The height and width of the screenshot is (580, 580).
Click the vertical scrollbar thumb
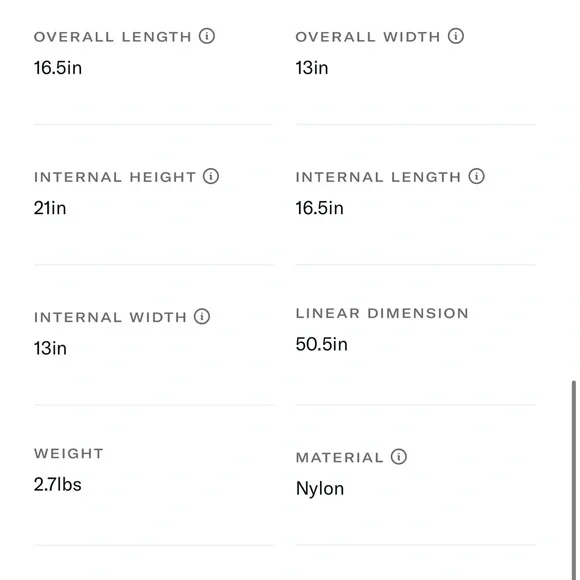(574, 479)
